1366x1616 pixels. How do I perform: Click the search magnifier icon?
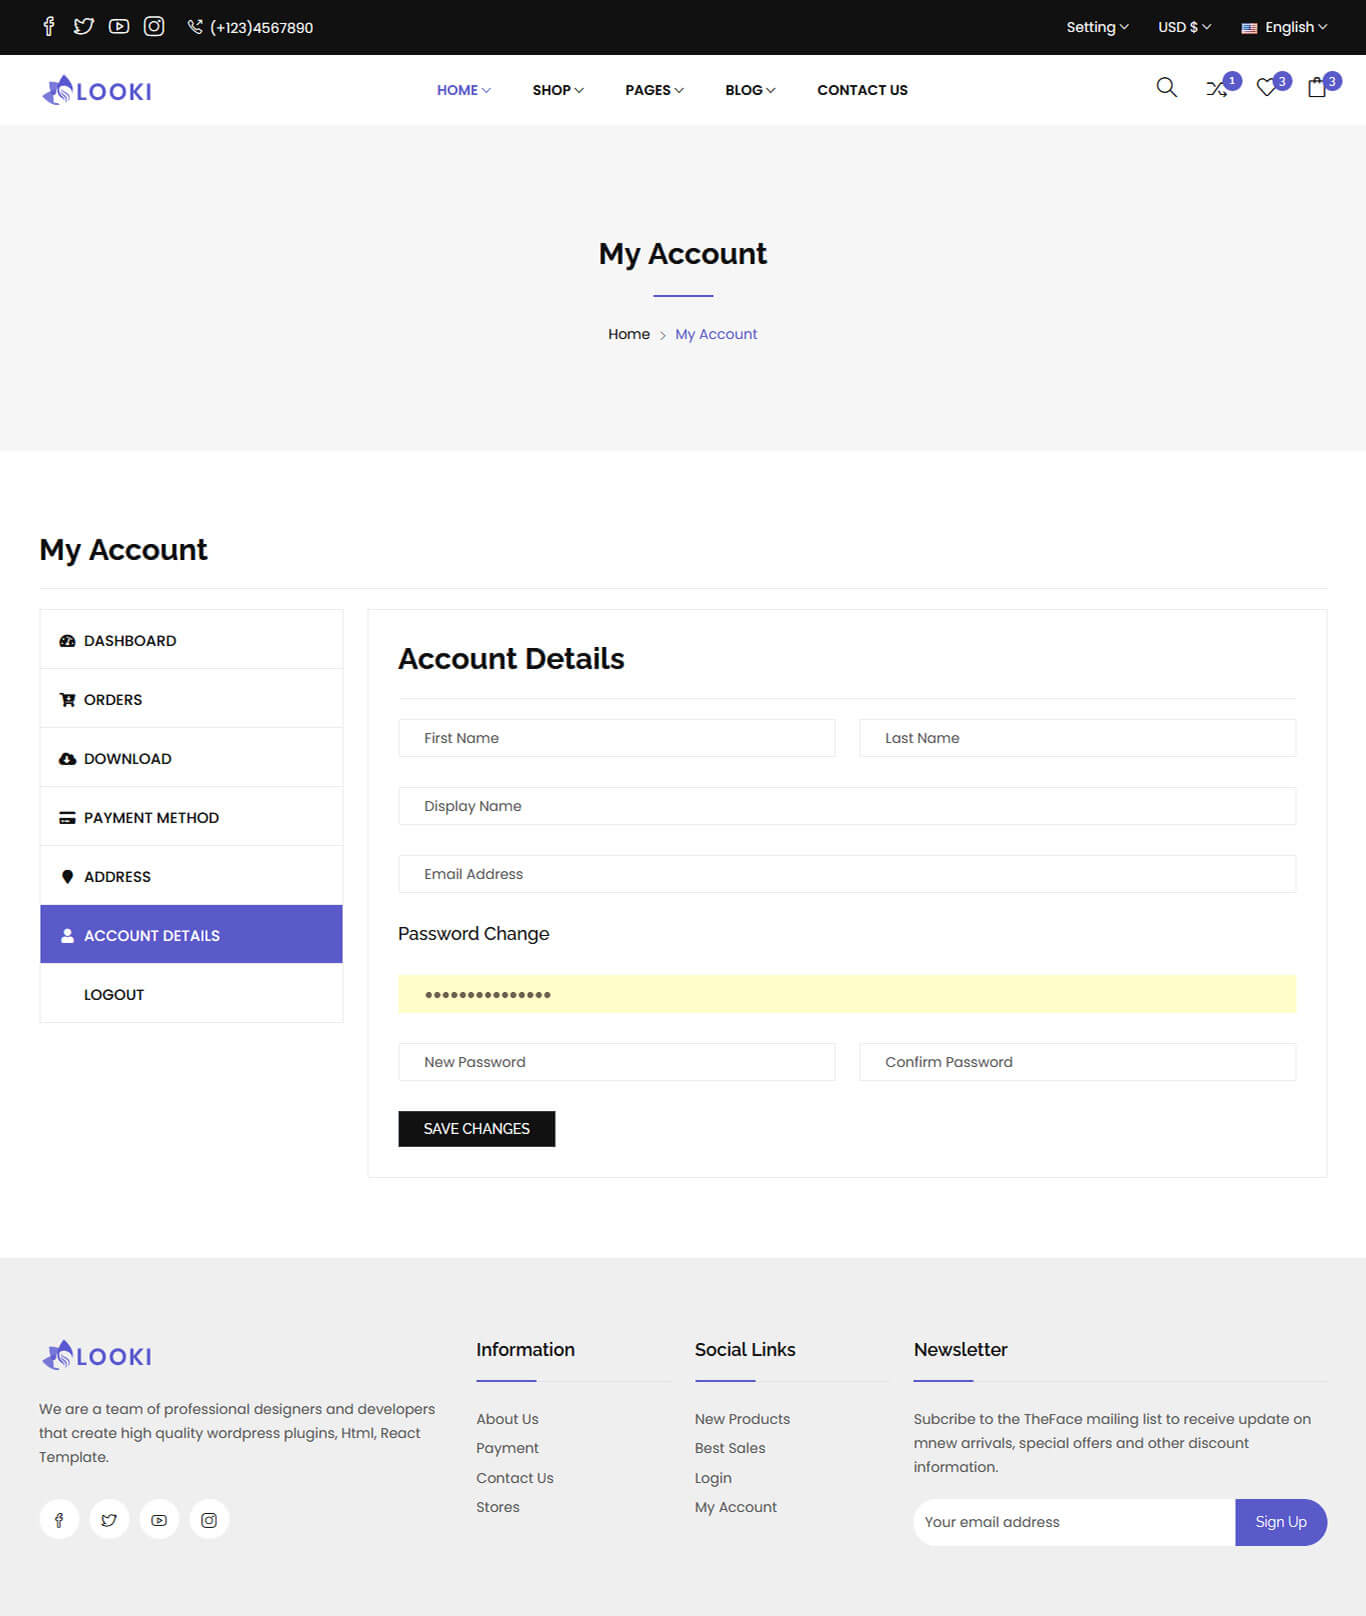click(1166, 88)
